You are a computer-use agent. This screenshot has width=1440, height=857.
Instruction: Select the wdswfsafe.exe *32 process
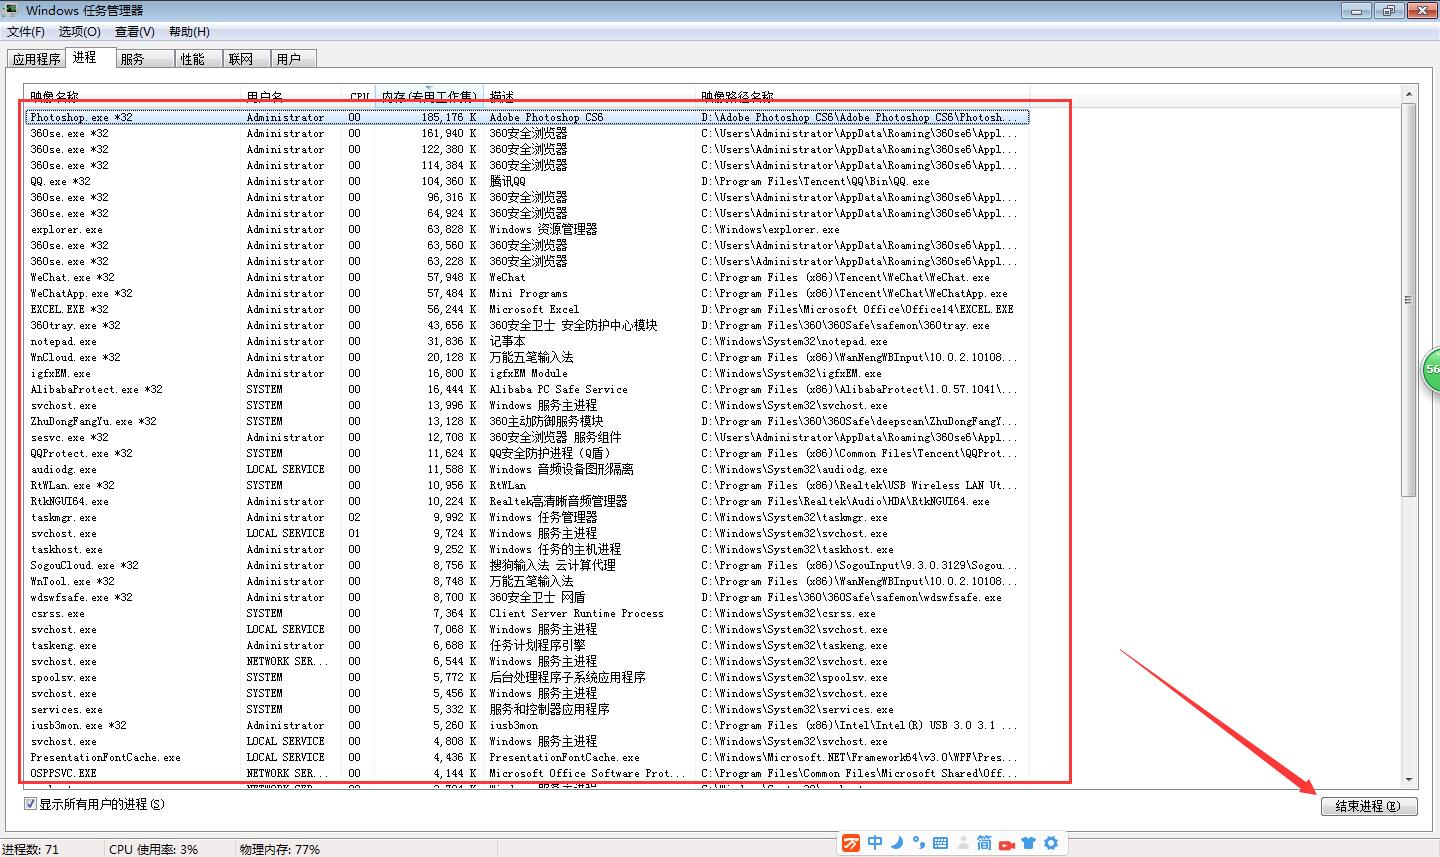(x=526, y=597)
